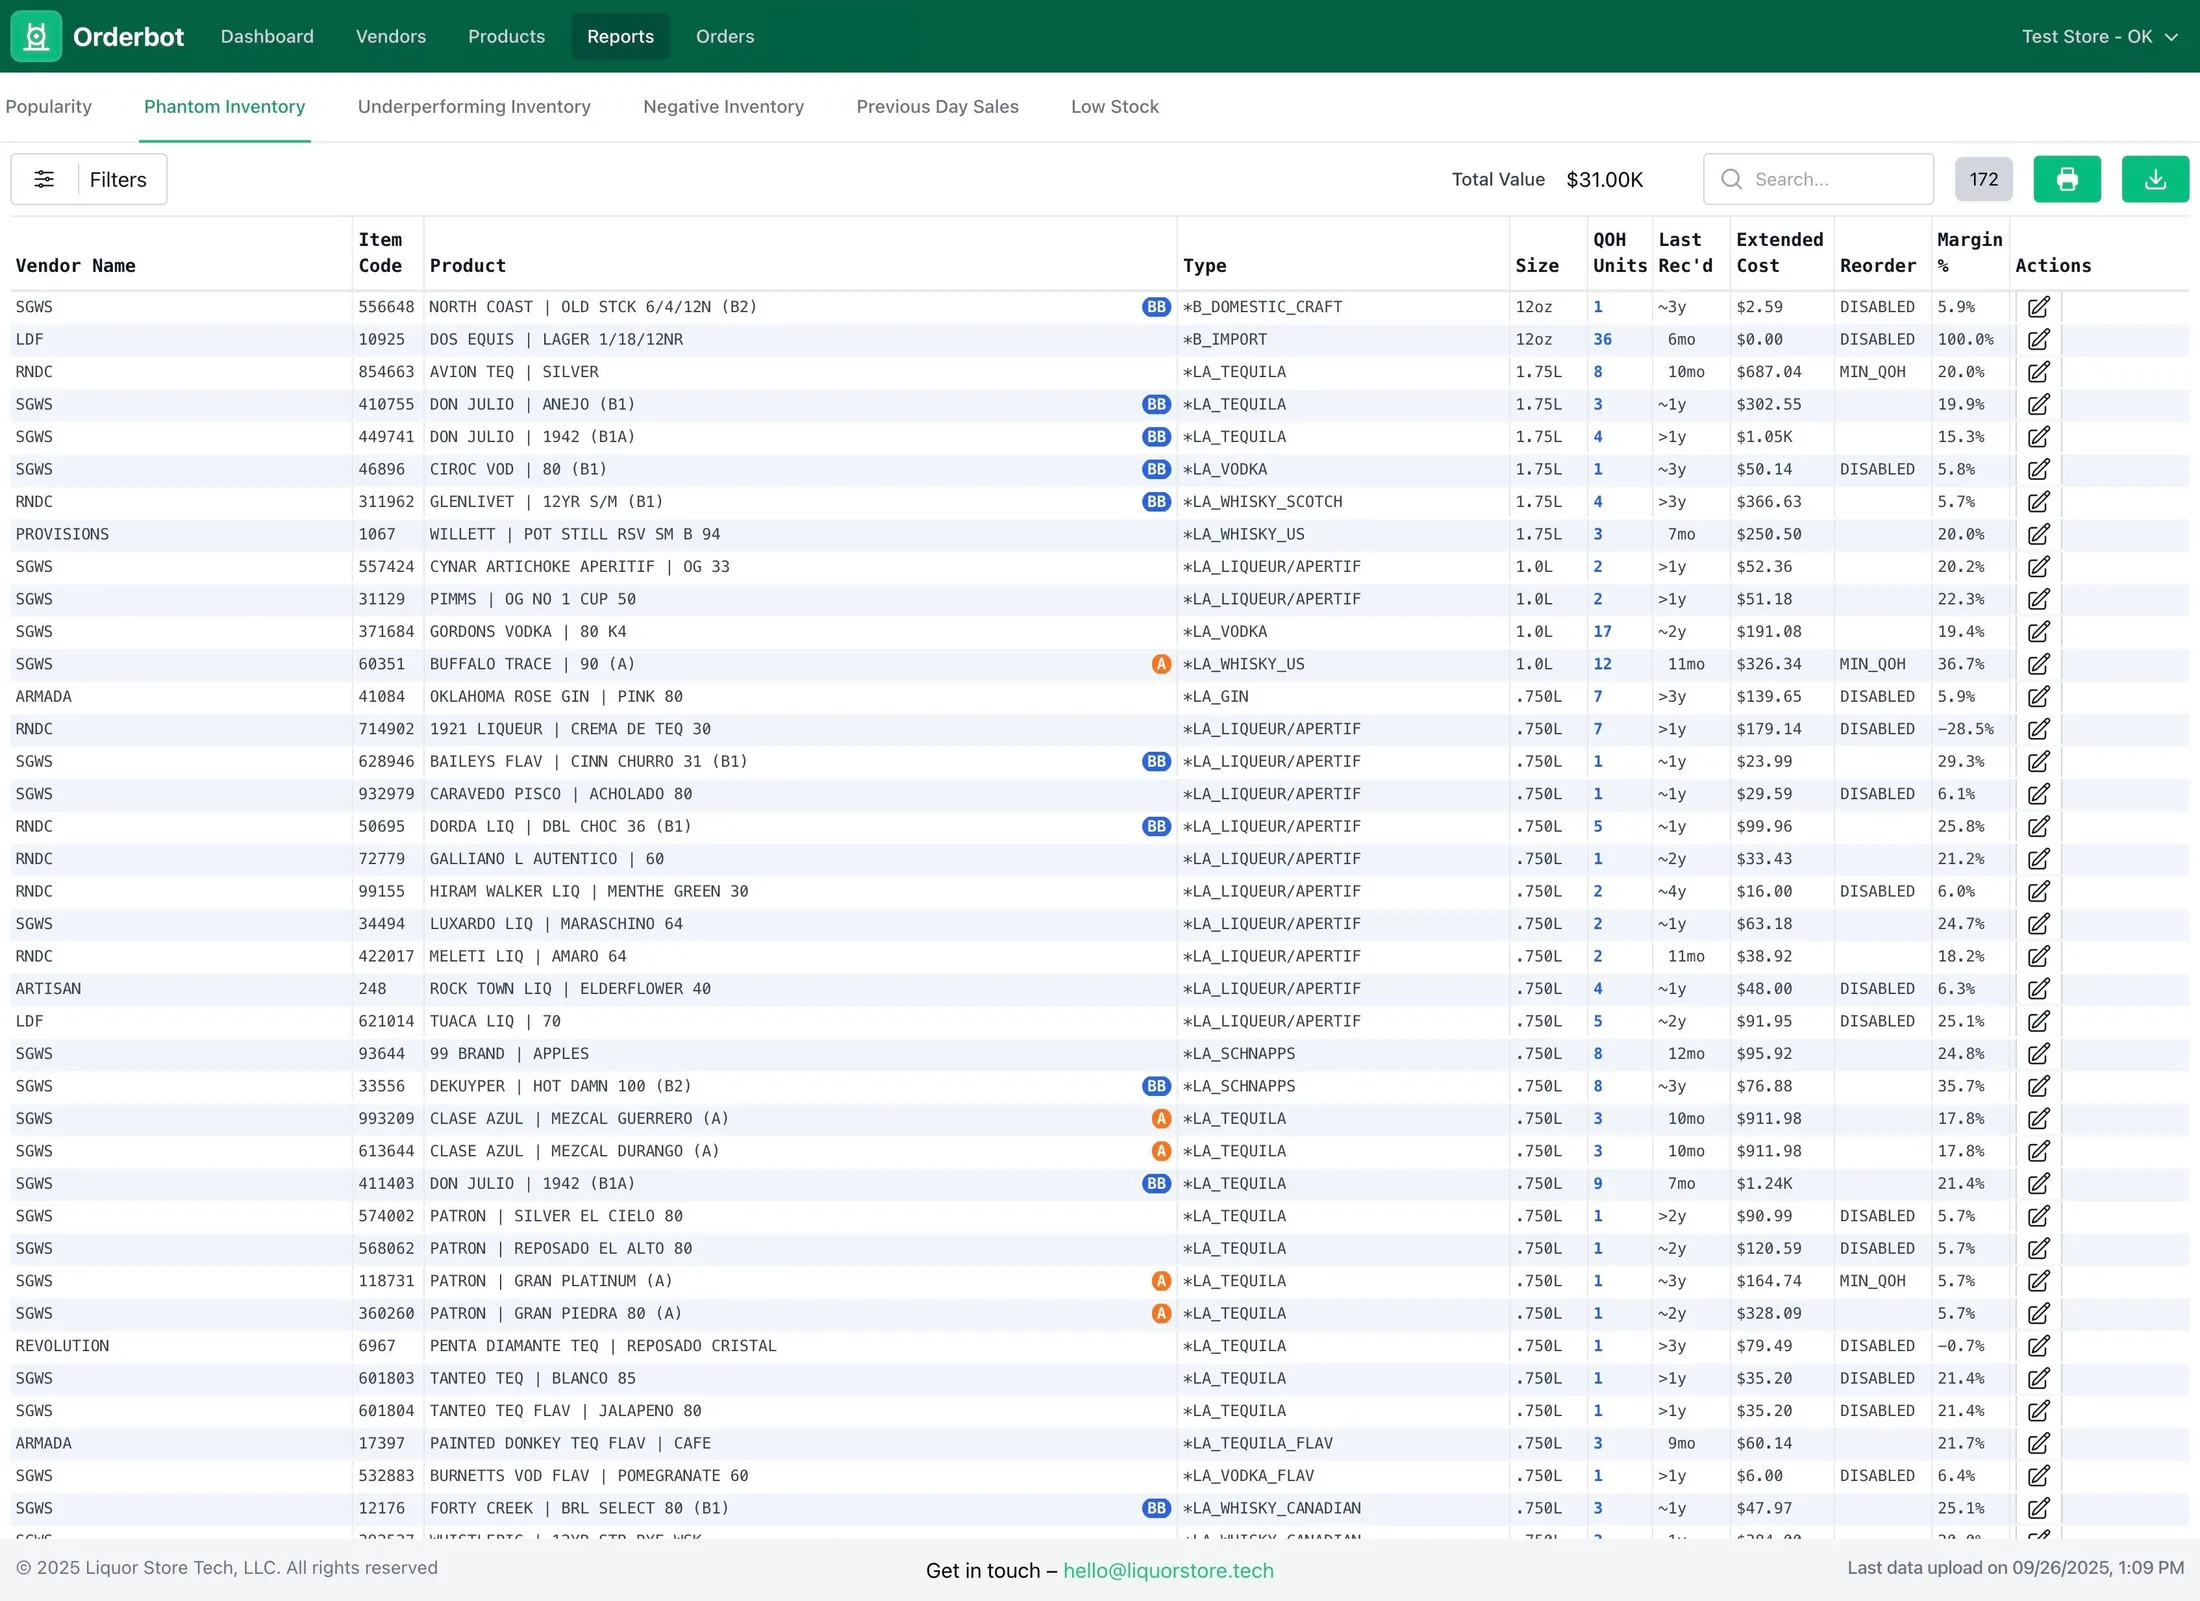Select the PROVISIONS vendor cell
Viewport: 2200px width, 1601px height.
(x=62, y=534)
